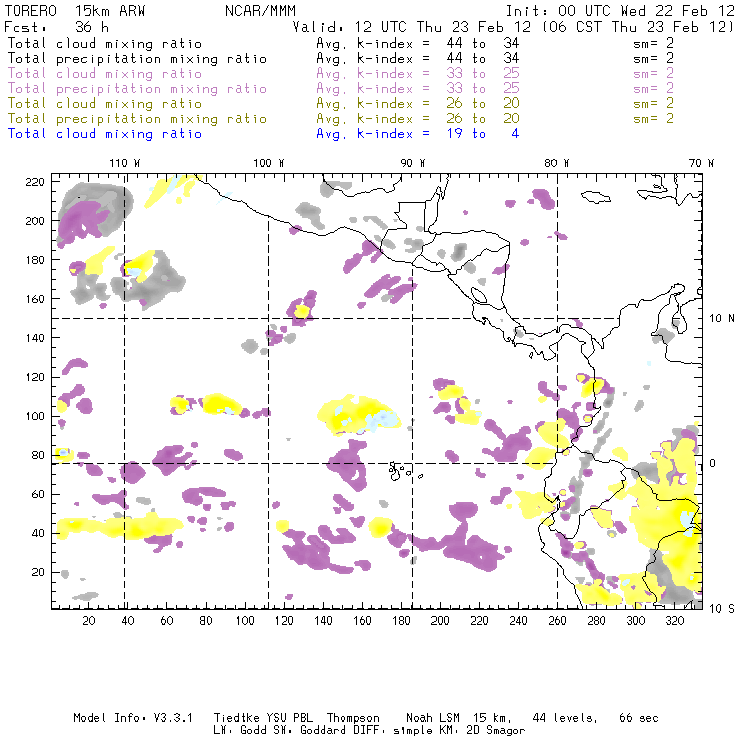
Task: Click the "70 W" longitude label
Action: [x=701, y=163]
